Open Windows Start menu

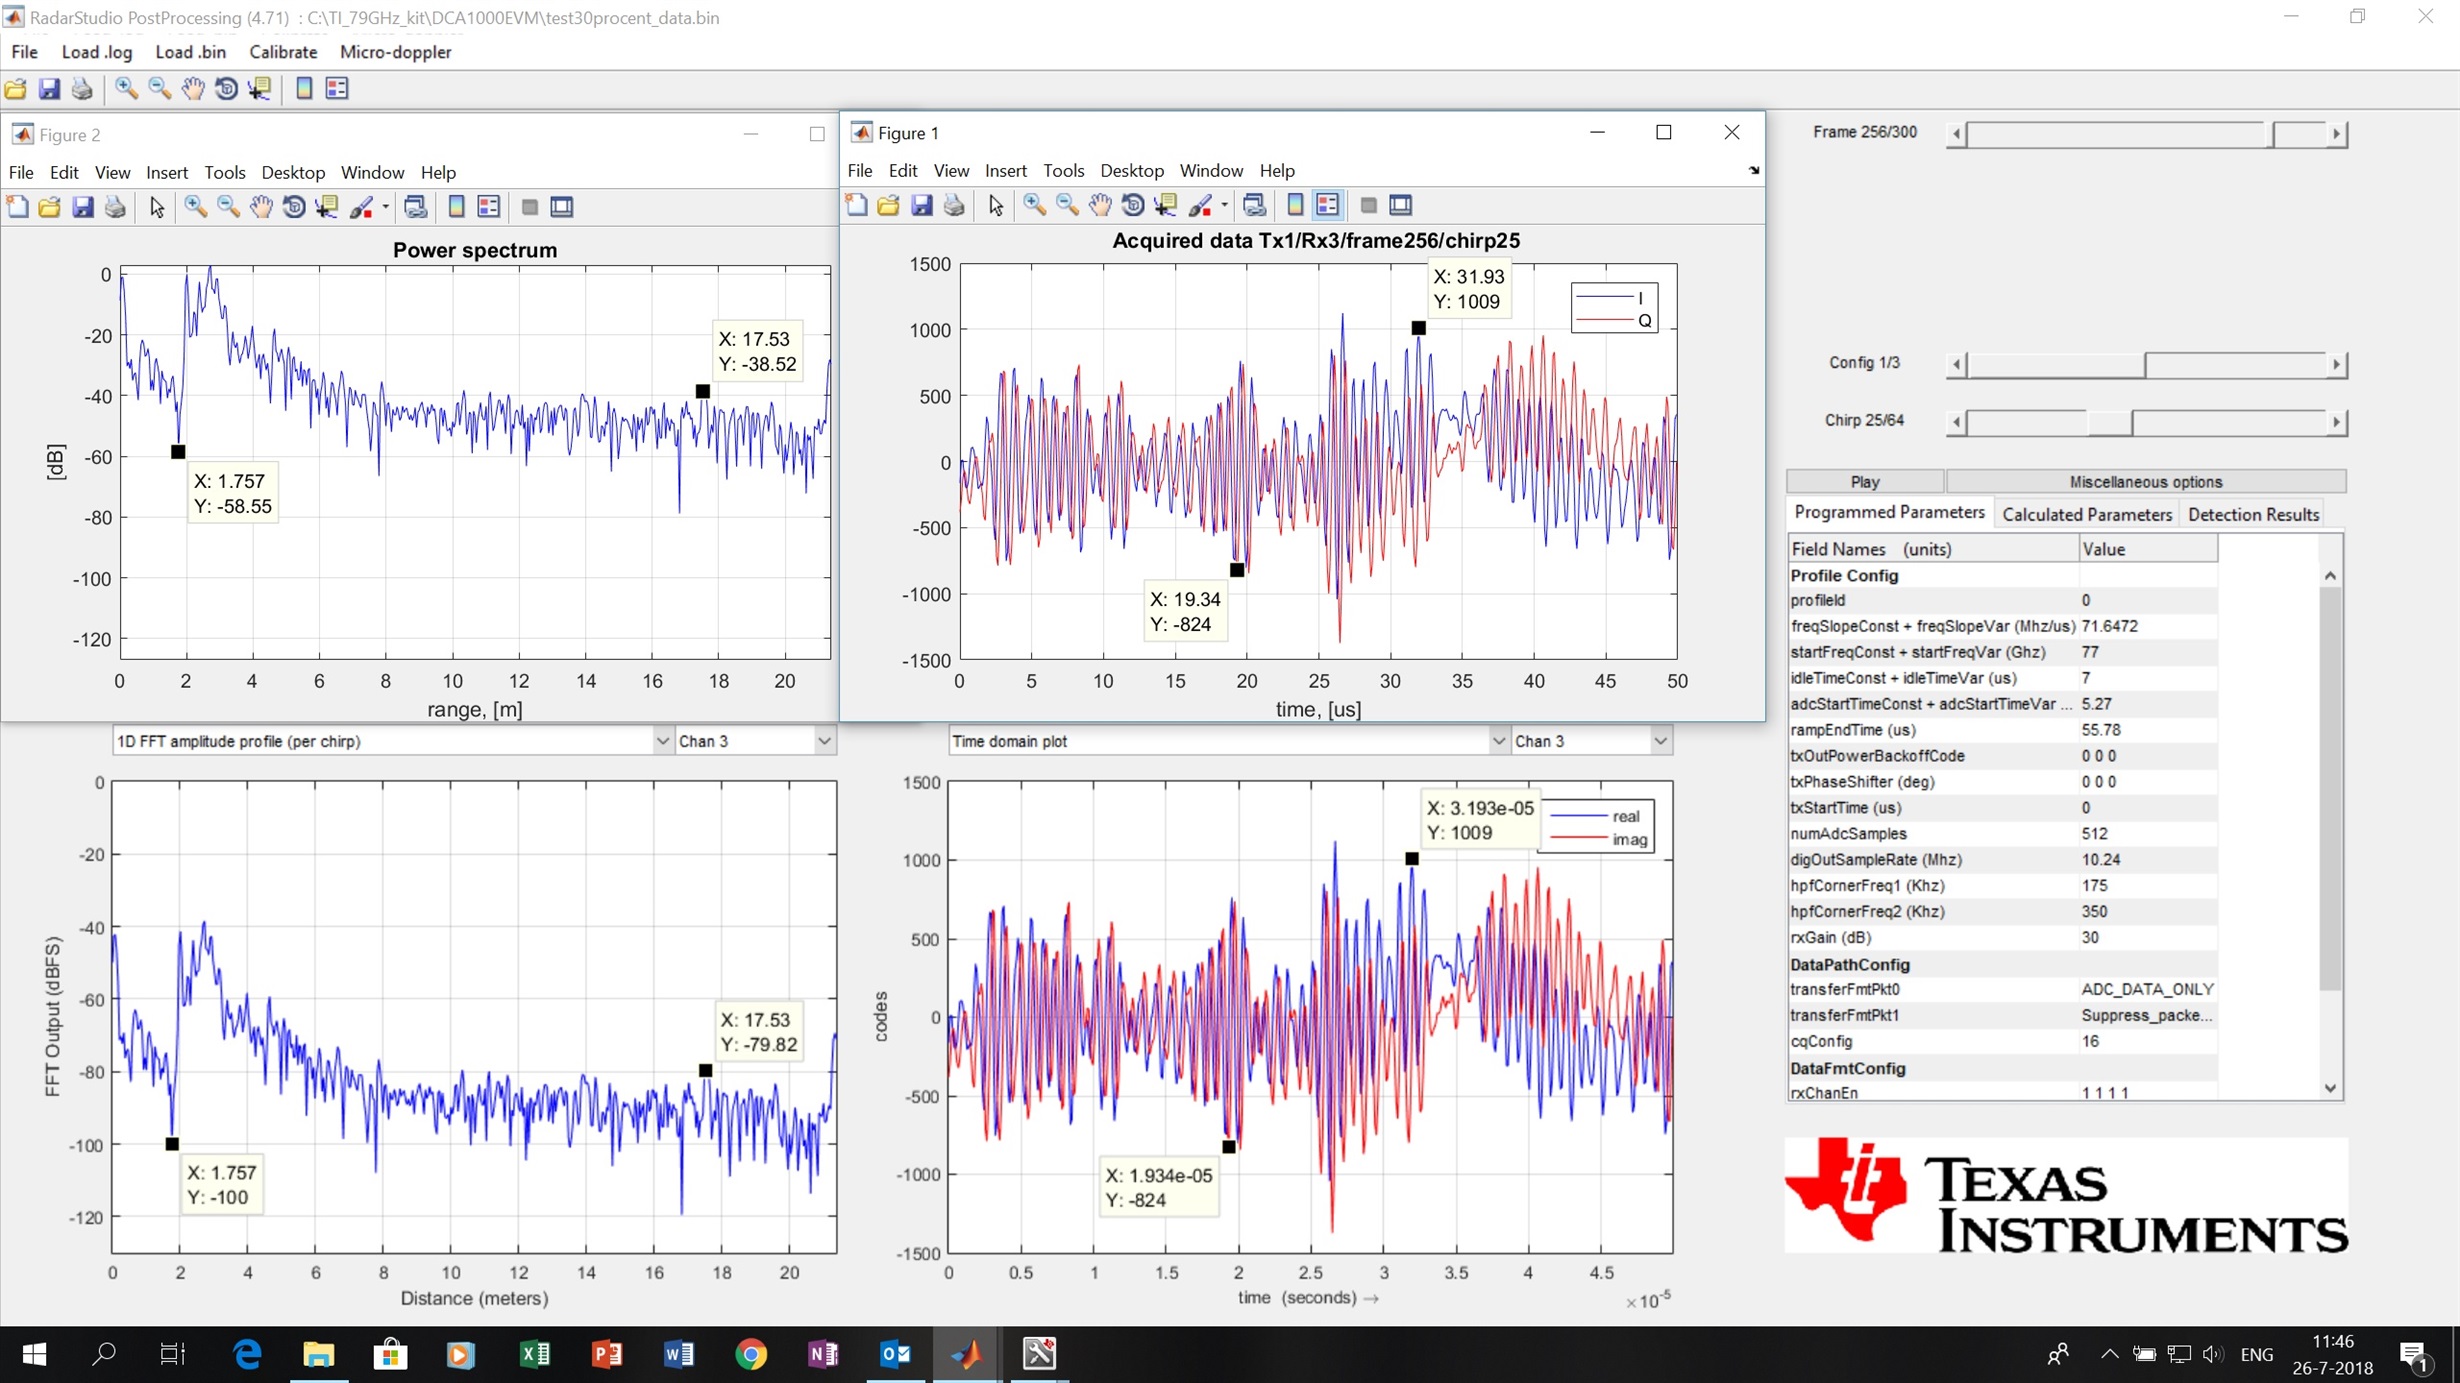pos(34,1354)
